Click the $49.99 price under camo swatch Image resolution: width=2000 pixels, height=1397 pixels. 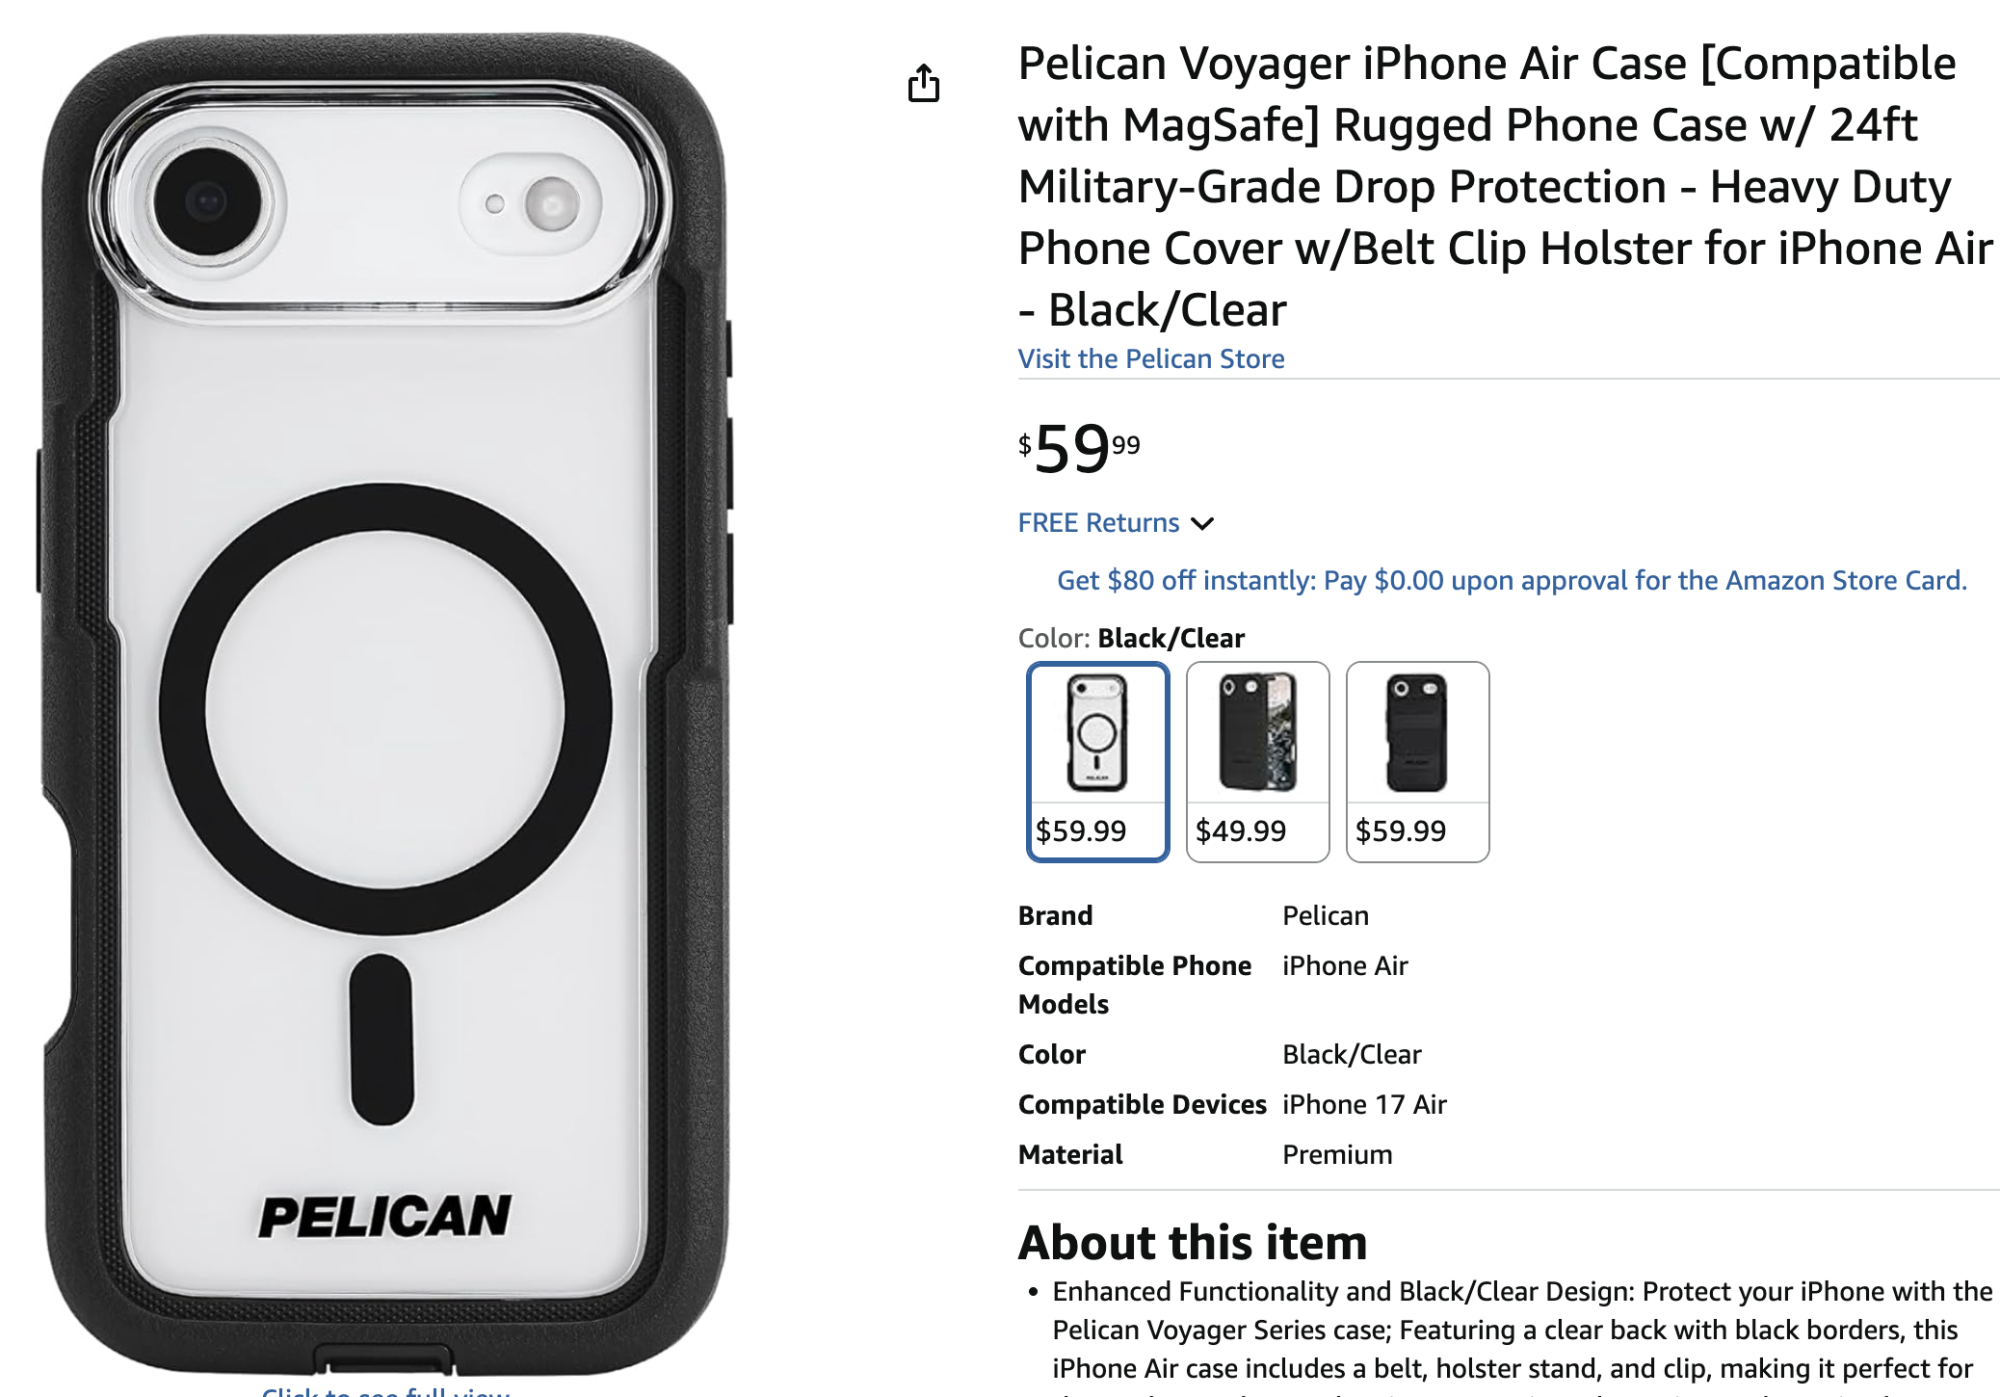coord(1241,831)
